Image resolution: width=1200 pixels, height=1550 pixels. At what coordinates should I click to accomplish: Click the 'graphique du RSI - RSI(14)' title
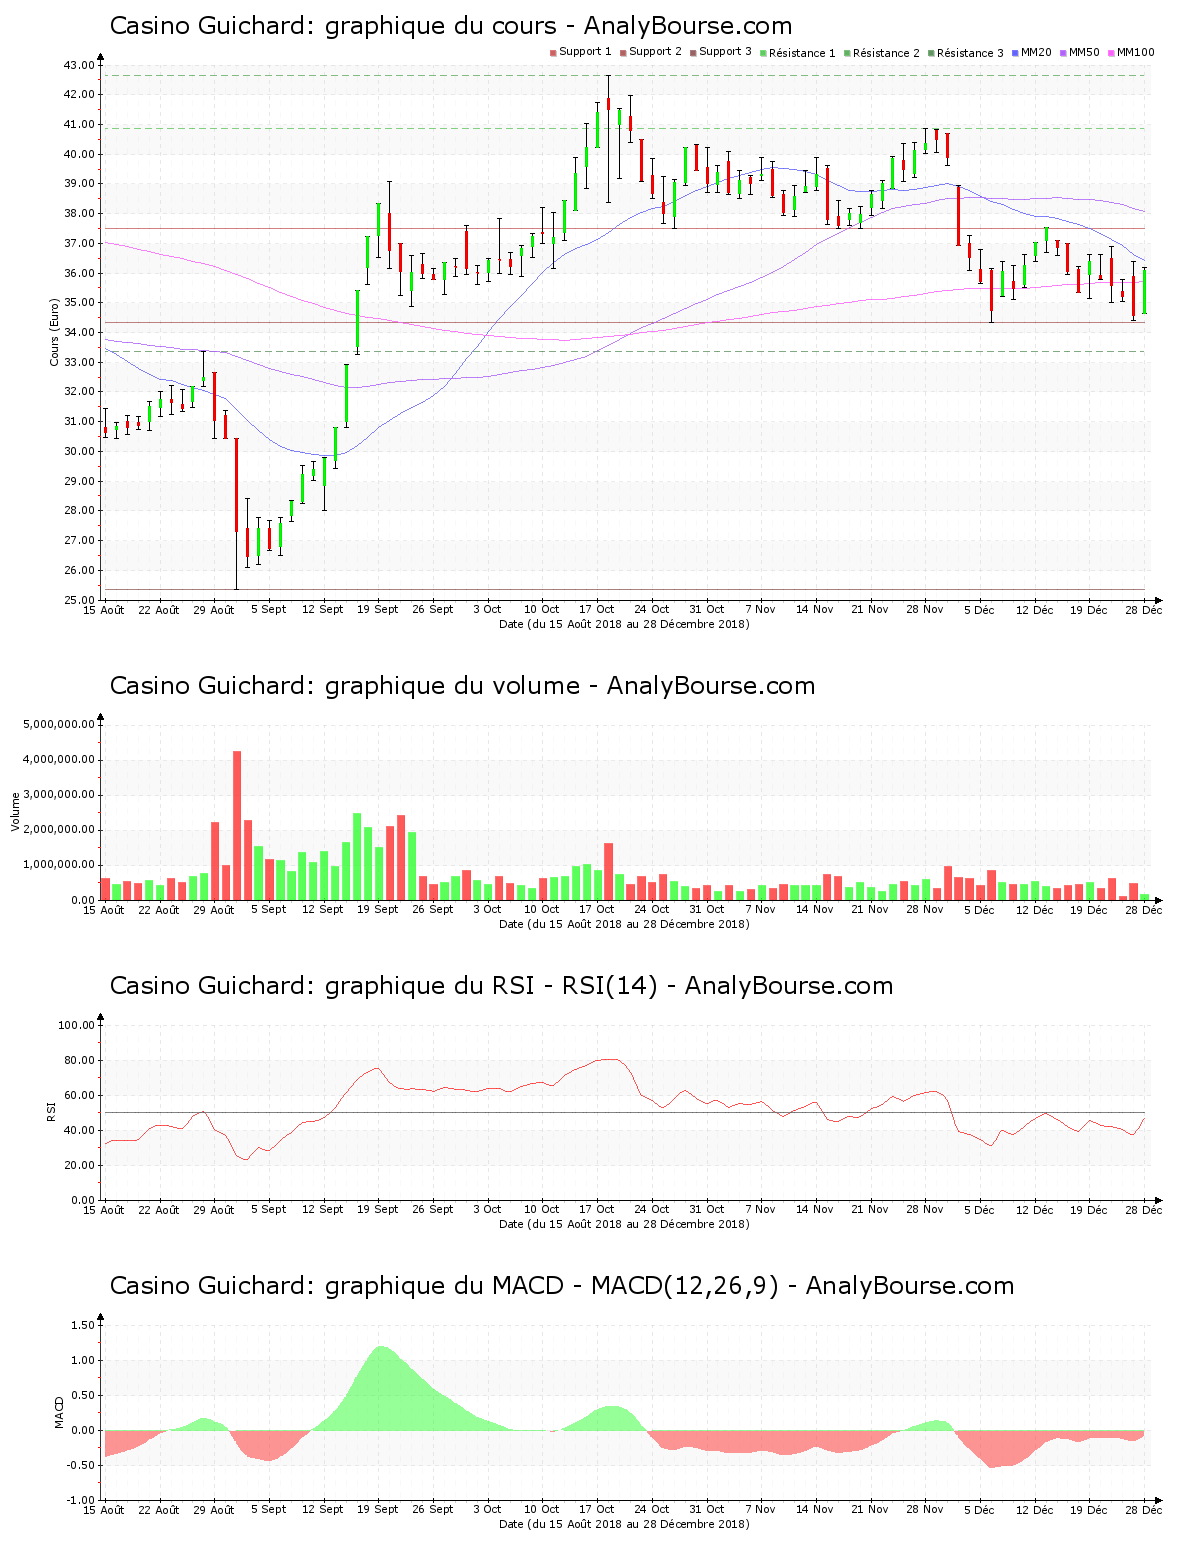click(x=501, y=986)
